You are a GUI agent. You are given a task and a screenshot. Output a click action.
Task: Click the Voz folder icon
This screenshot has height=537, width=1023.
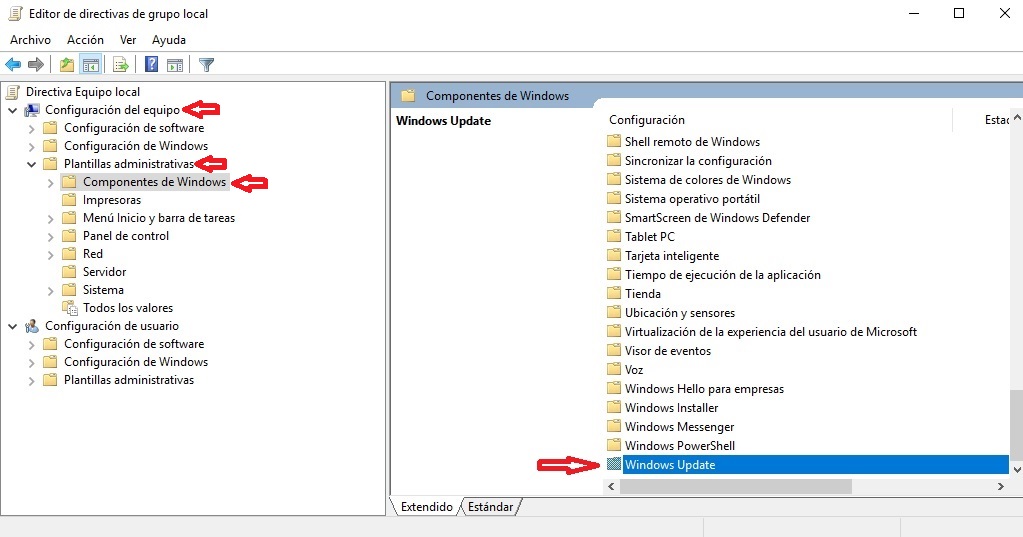pyautogui.click(x=613, y=369)
